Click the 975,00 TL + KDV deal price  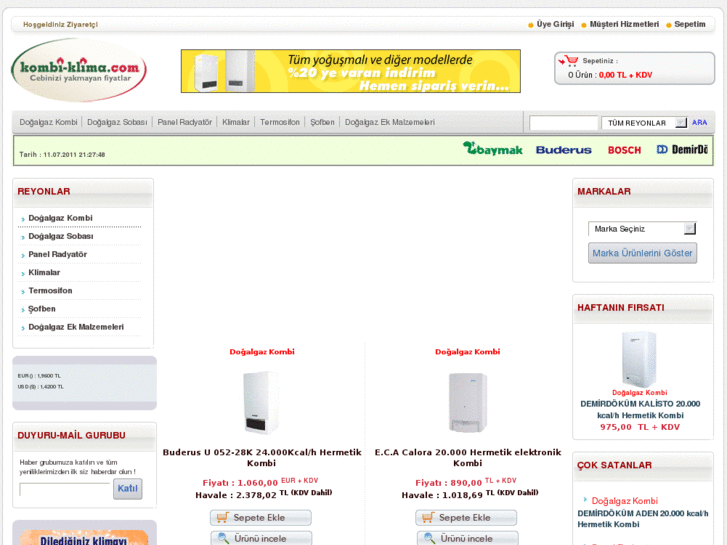point(640,427)
